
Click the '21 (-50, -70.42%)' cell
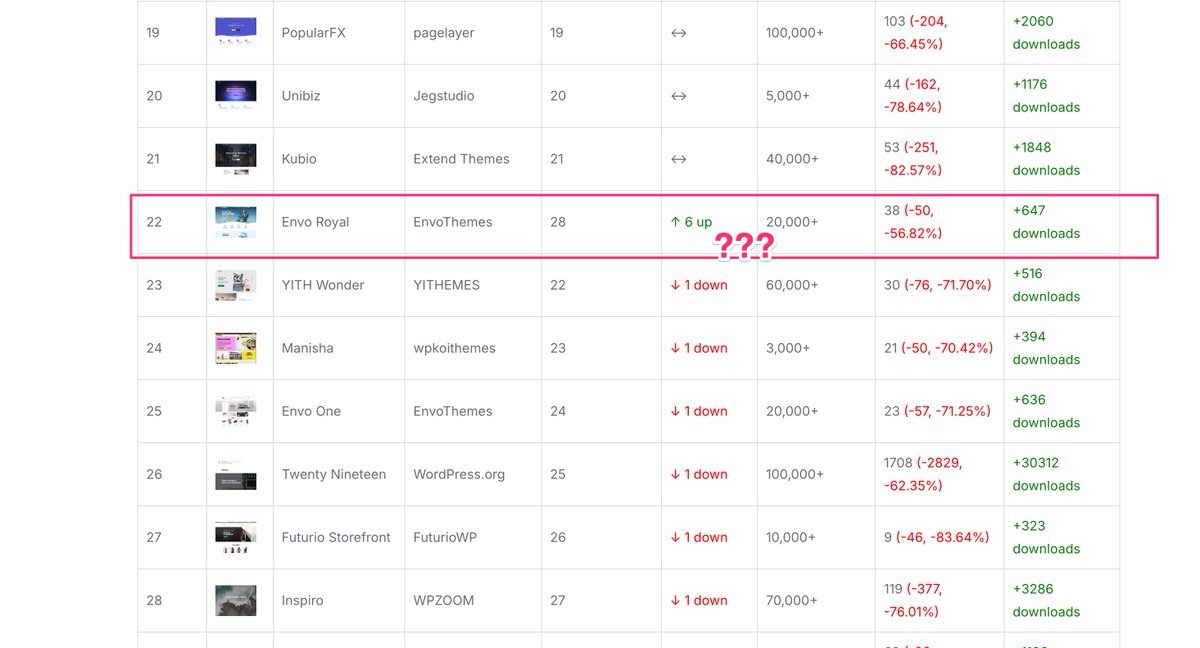point(938,348)
